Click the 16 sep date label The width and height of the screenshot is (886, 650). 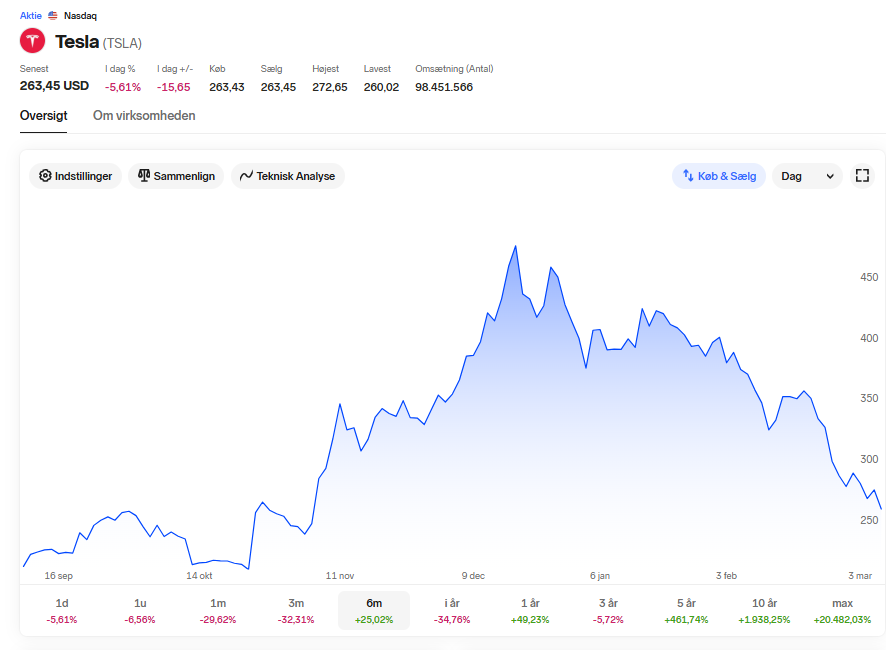click(59, 575)
